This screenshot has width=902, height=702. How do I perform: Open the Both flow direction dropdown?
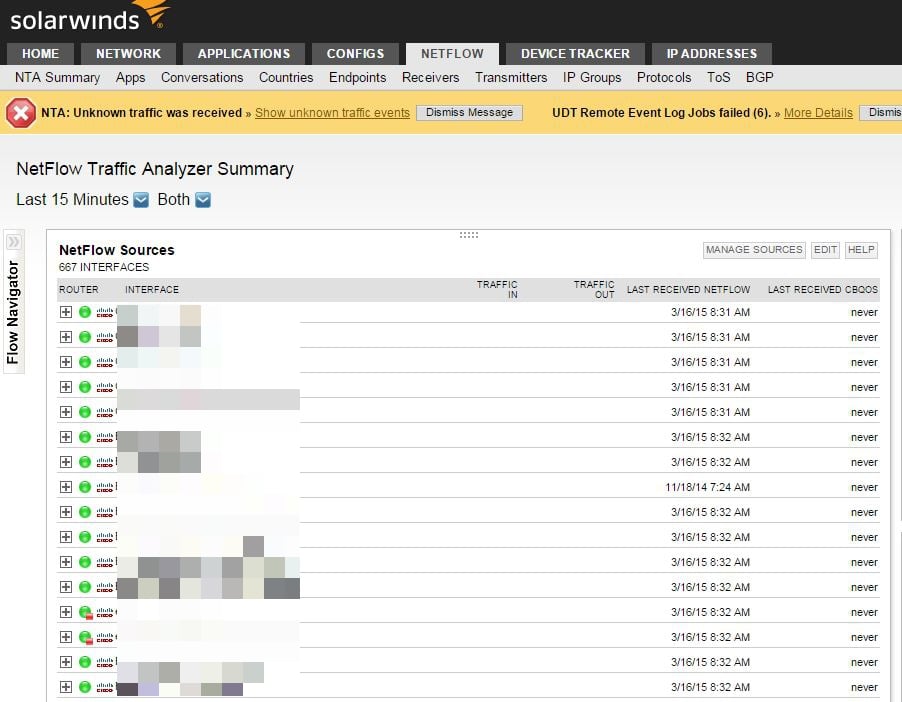(x=203, y=200)
